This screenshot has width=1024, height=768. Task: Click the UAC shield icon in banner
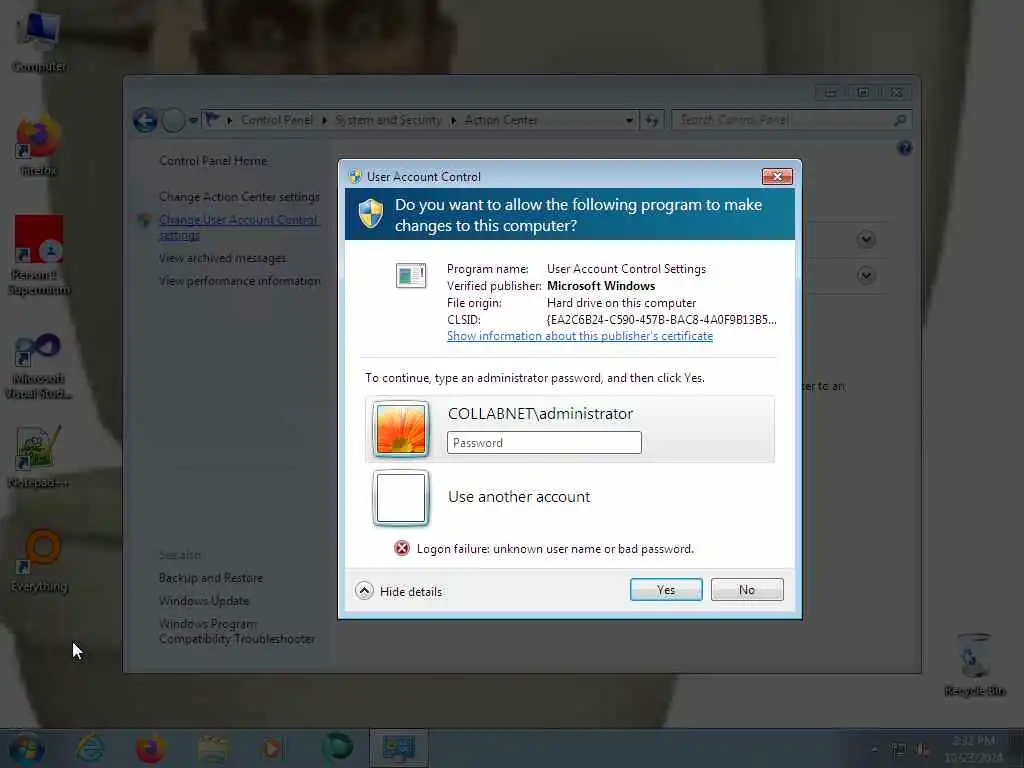pyautogui.click(x=371, y=214)
